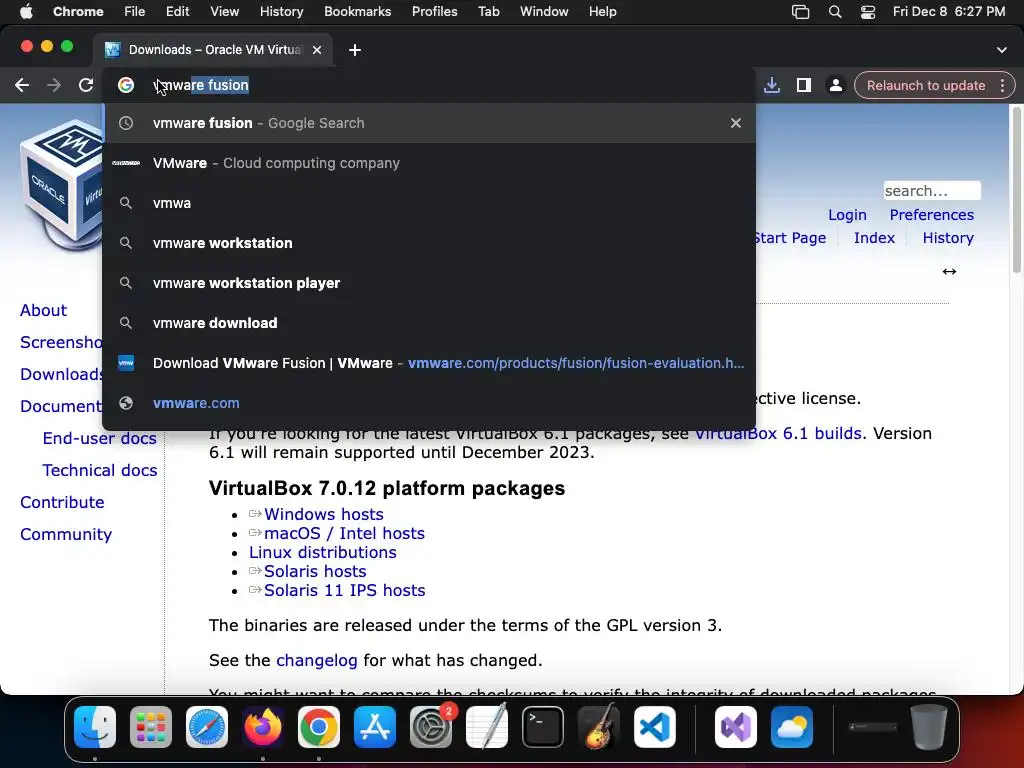
Task: Open the Apple menu
Action: [26, 11]
